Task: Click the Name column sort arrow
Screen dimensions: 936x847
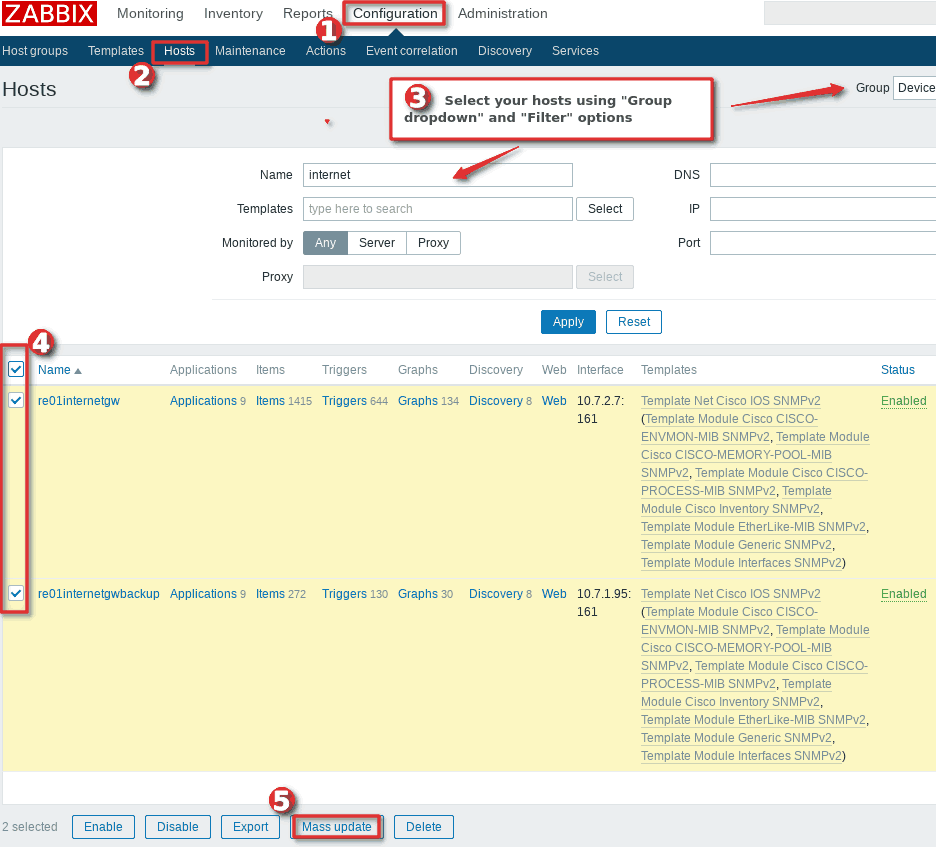Action: click(78, 371)
